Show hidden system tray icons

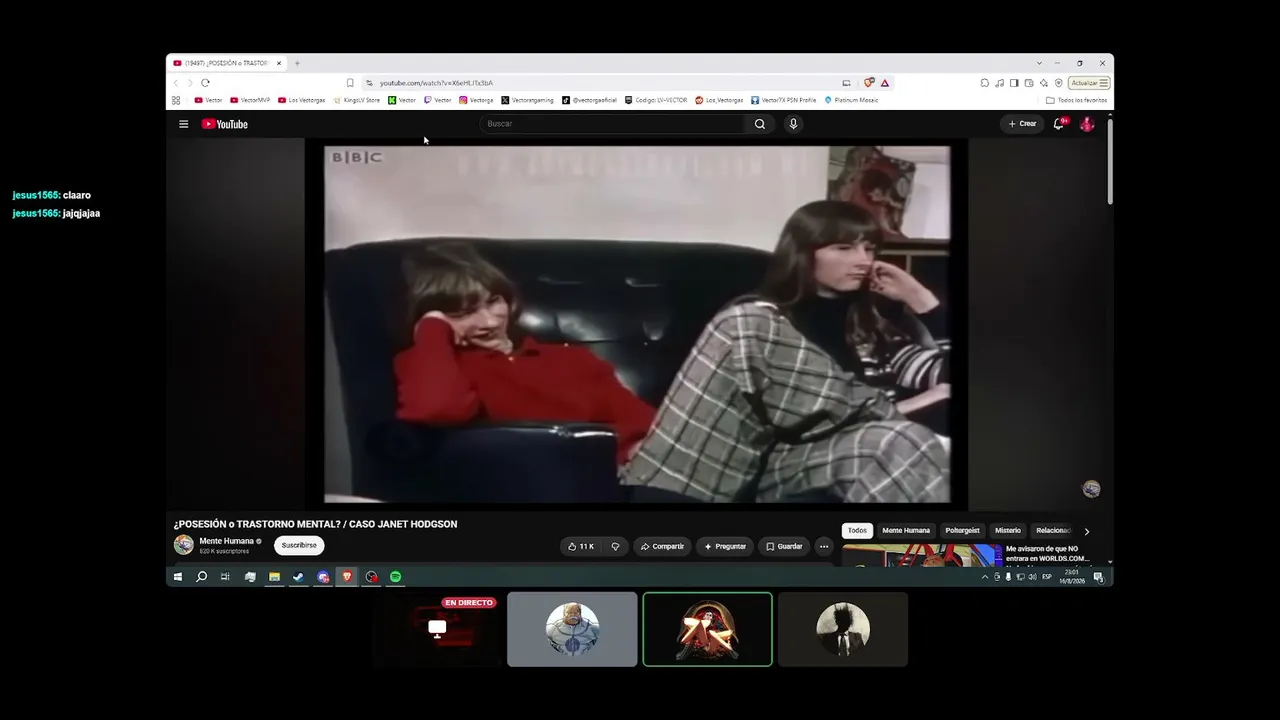click(985, 577)
